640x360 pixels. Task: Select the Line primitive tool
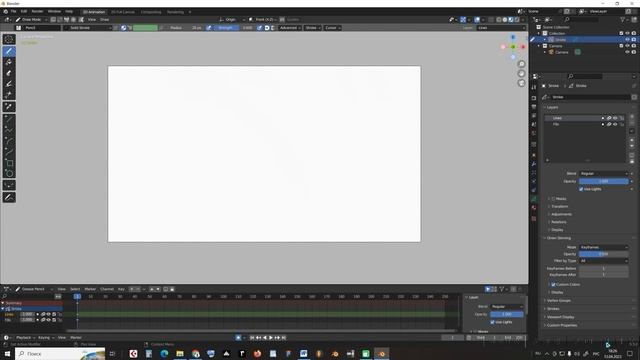pos(9,119)
